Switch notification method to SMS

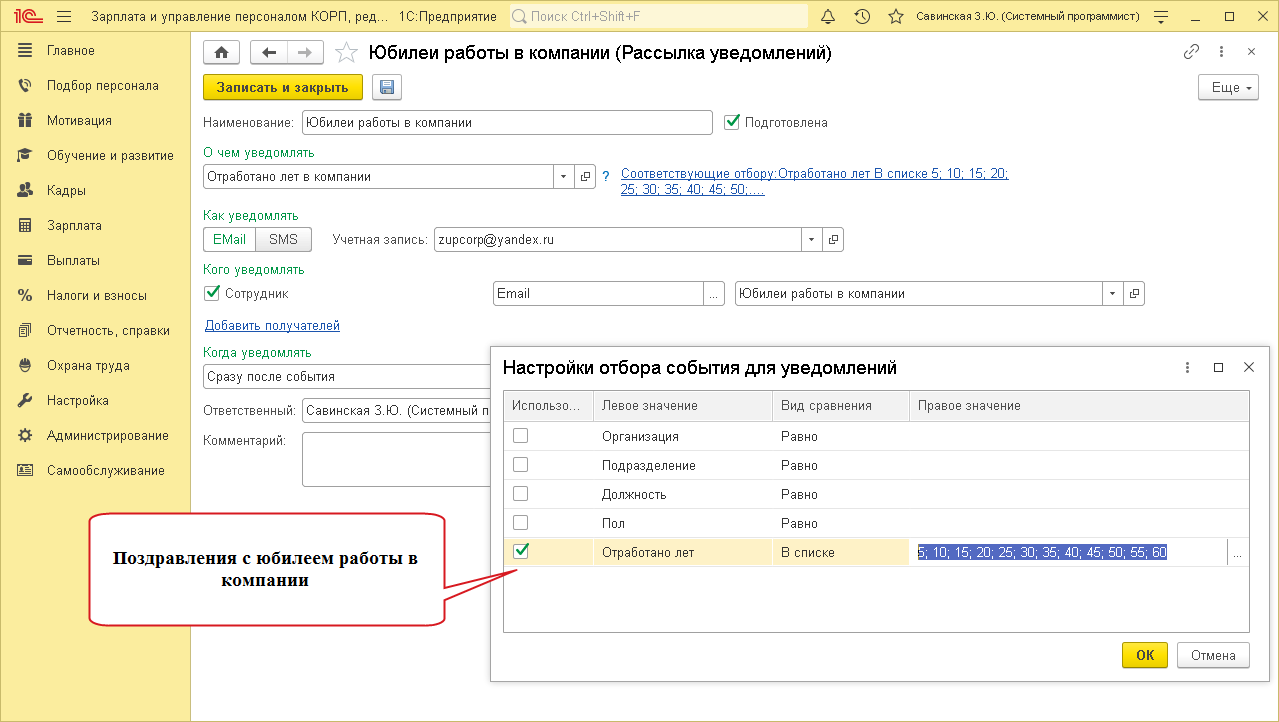tap(283, 239)
